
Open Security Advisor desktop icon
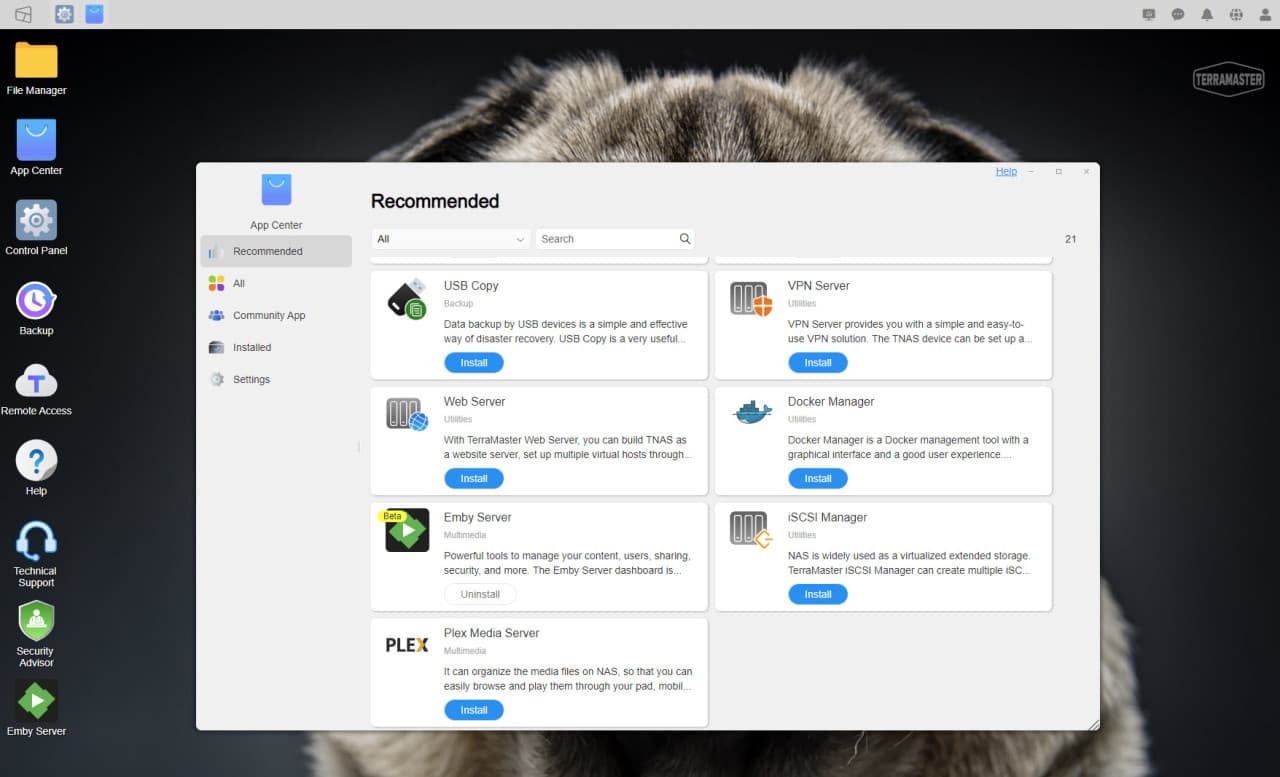click(36, 622)
